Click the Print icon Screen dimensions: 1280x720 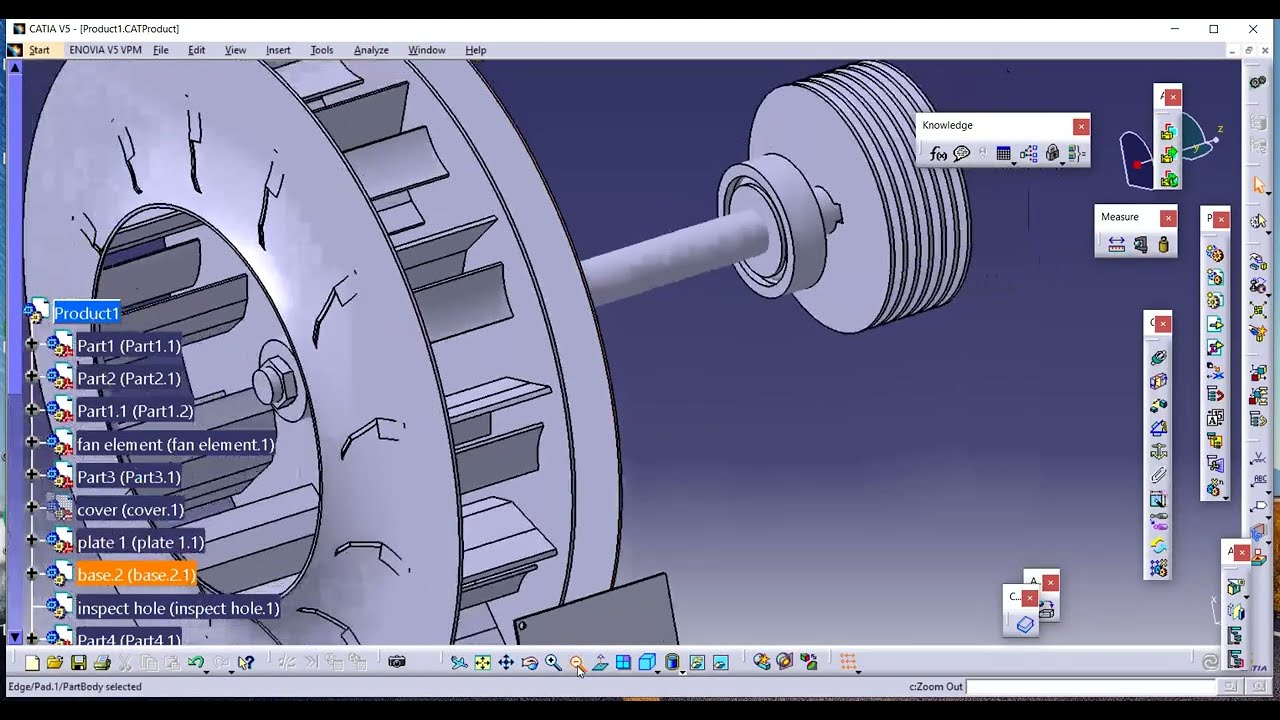click(x=101, y=662)
